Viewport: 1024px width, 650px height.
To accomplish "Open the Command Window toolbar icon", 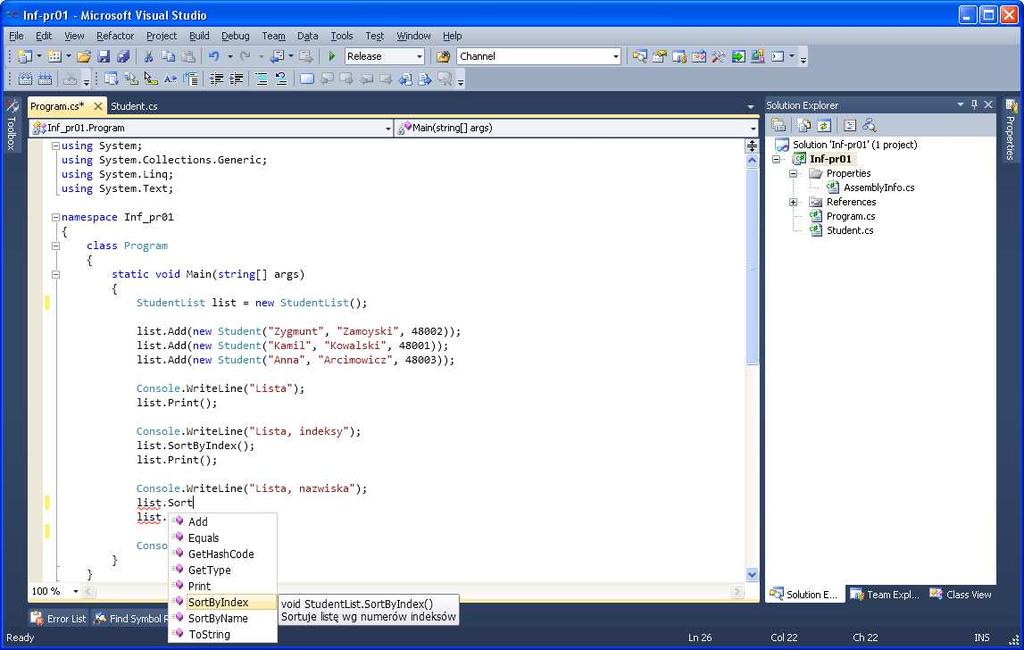I will coord(778,57).
